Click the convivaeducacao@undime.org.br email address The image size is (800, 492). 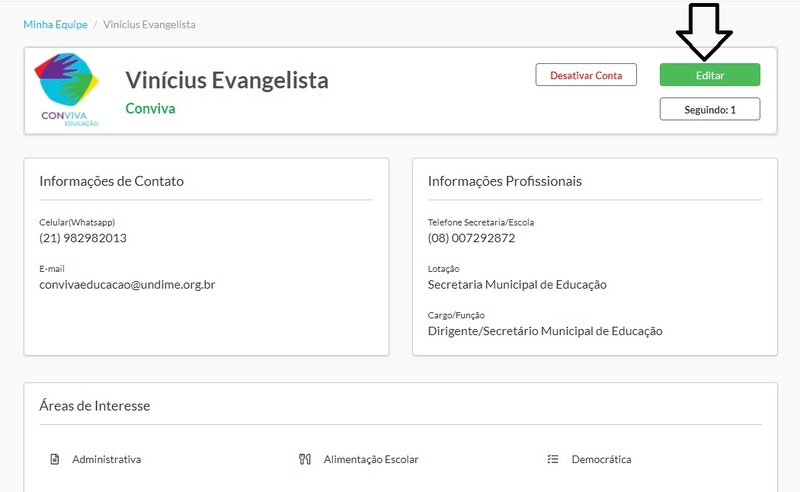coord(127,285)
